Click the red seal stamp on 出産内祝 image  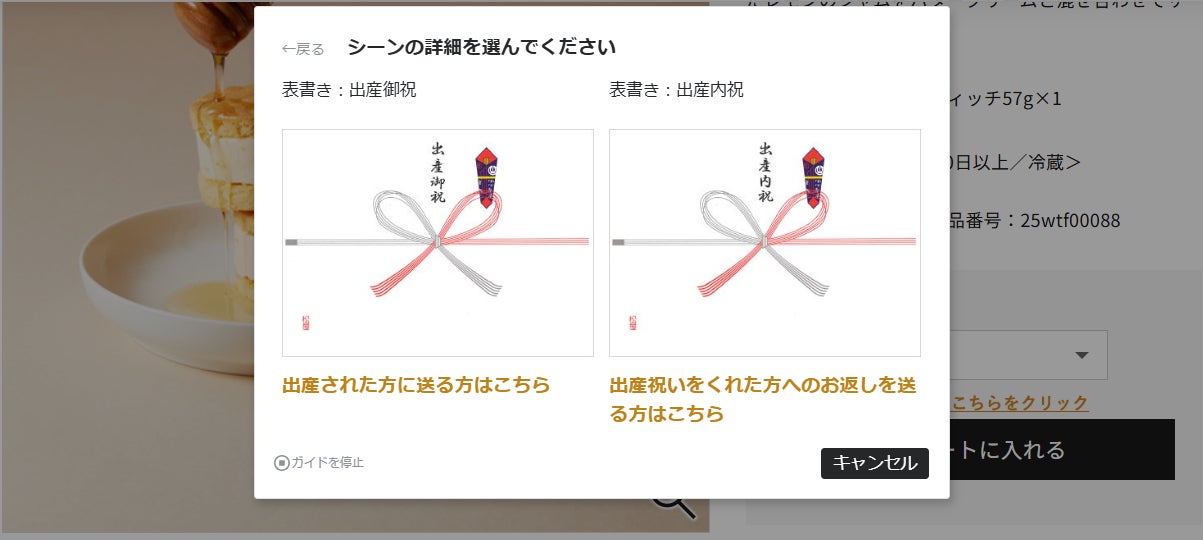pos(633,323)
